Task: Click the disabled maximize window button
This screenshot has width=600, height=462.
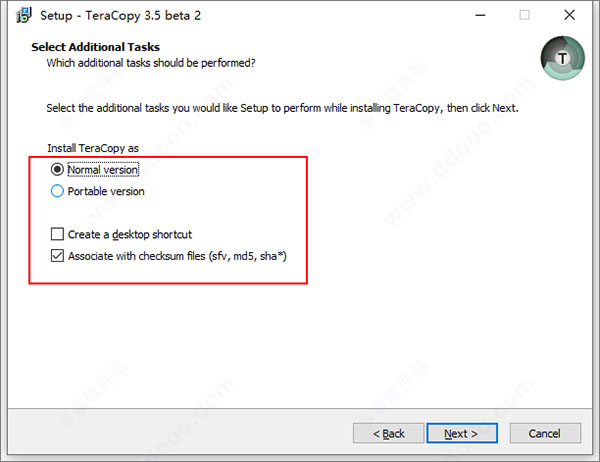Action: [524, 15]
